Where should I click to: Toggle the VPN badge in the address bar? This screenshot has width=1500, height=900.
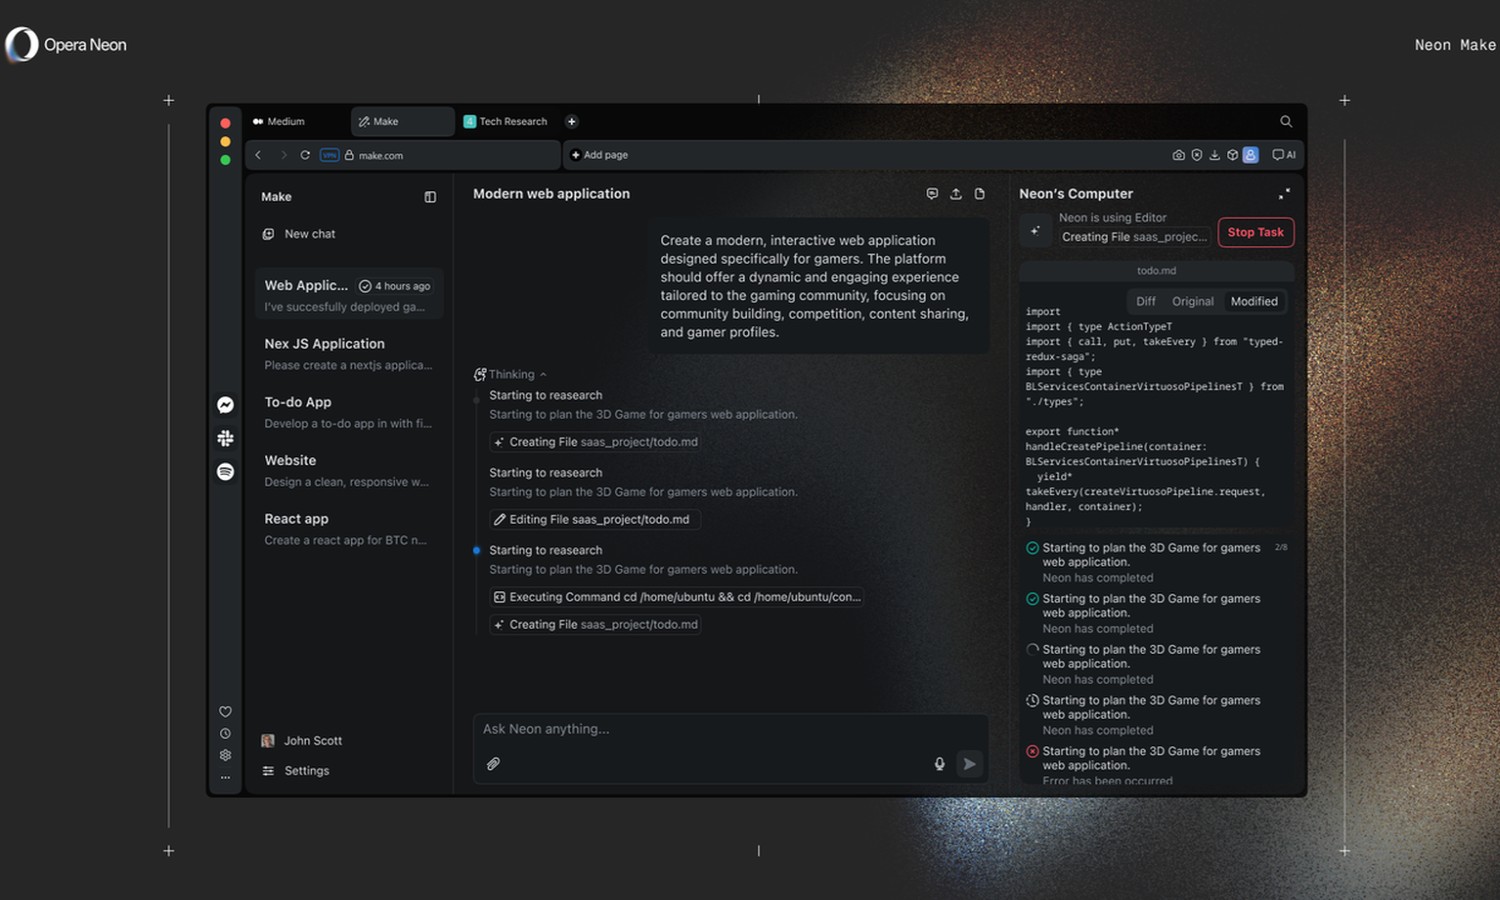coord(330,155)
